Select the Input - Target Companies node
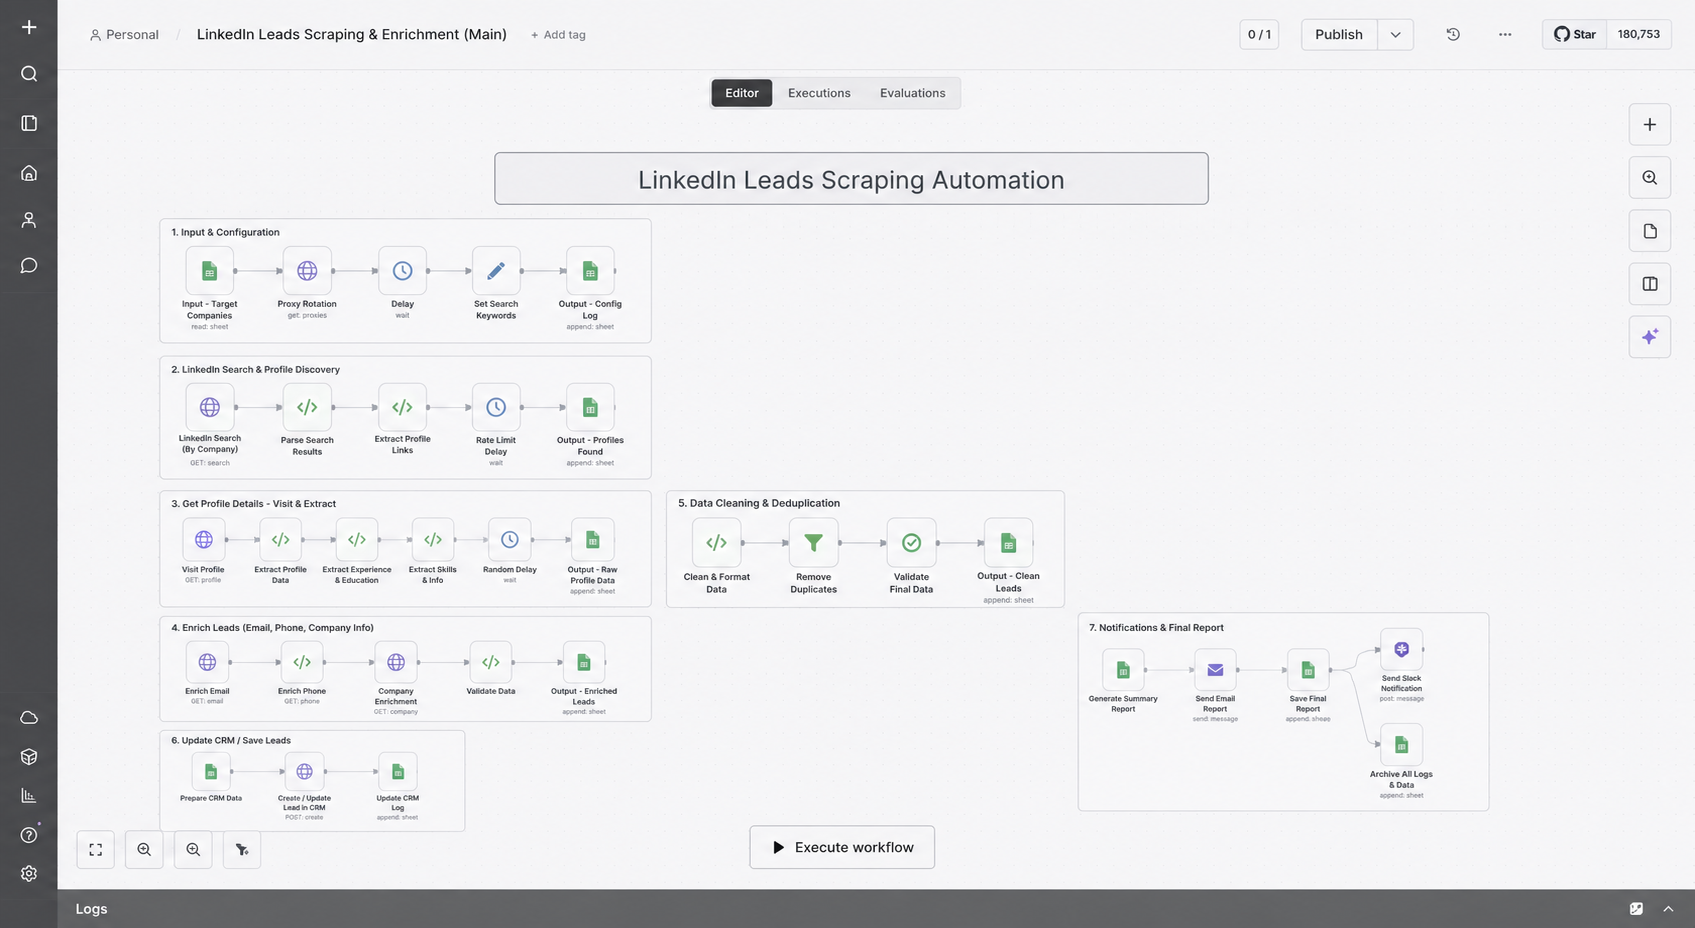 tap(210, 271)
